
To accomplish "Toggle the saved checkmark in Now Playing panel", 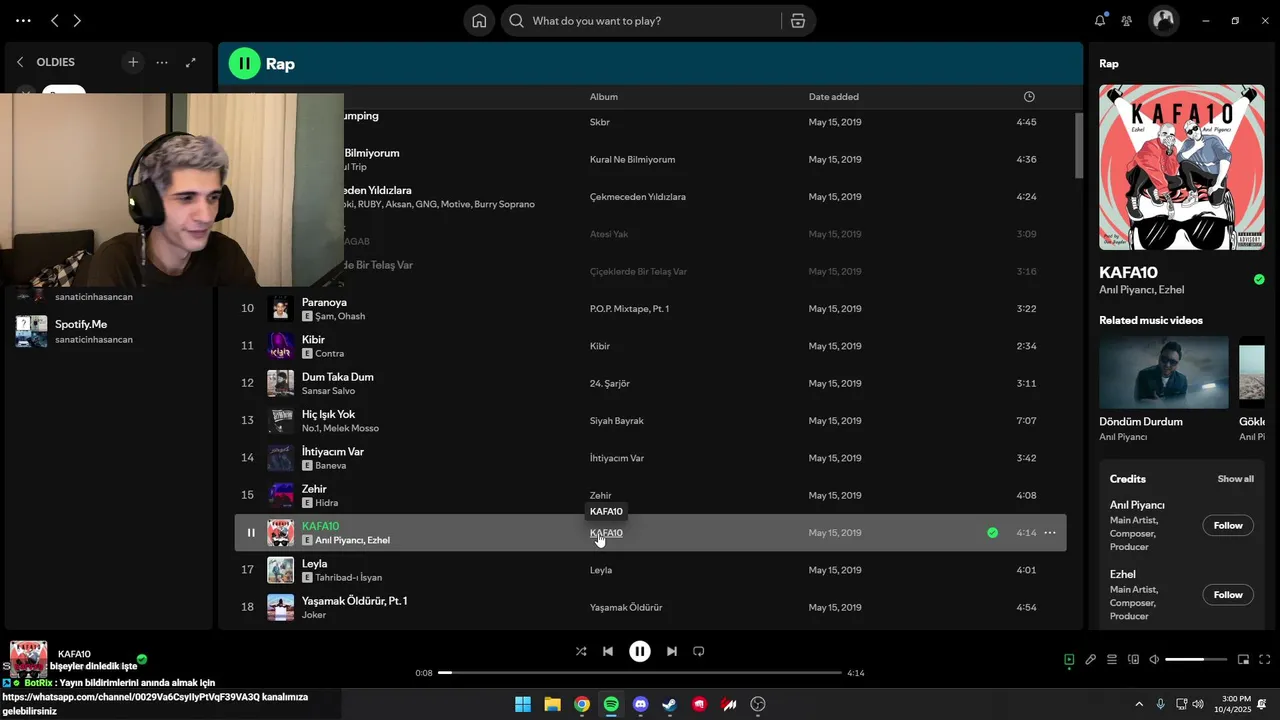I will pyautogui.click(x=1259, y=280).
